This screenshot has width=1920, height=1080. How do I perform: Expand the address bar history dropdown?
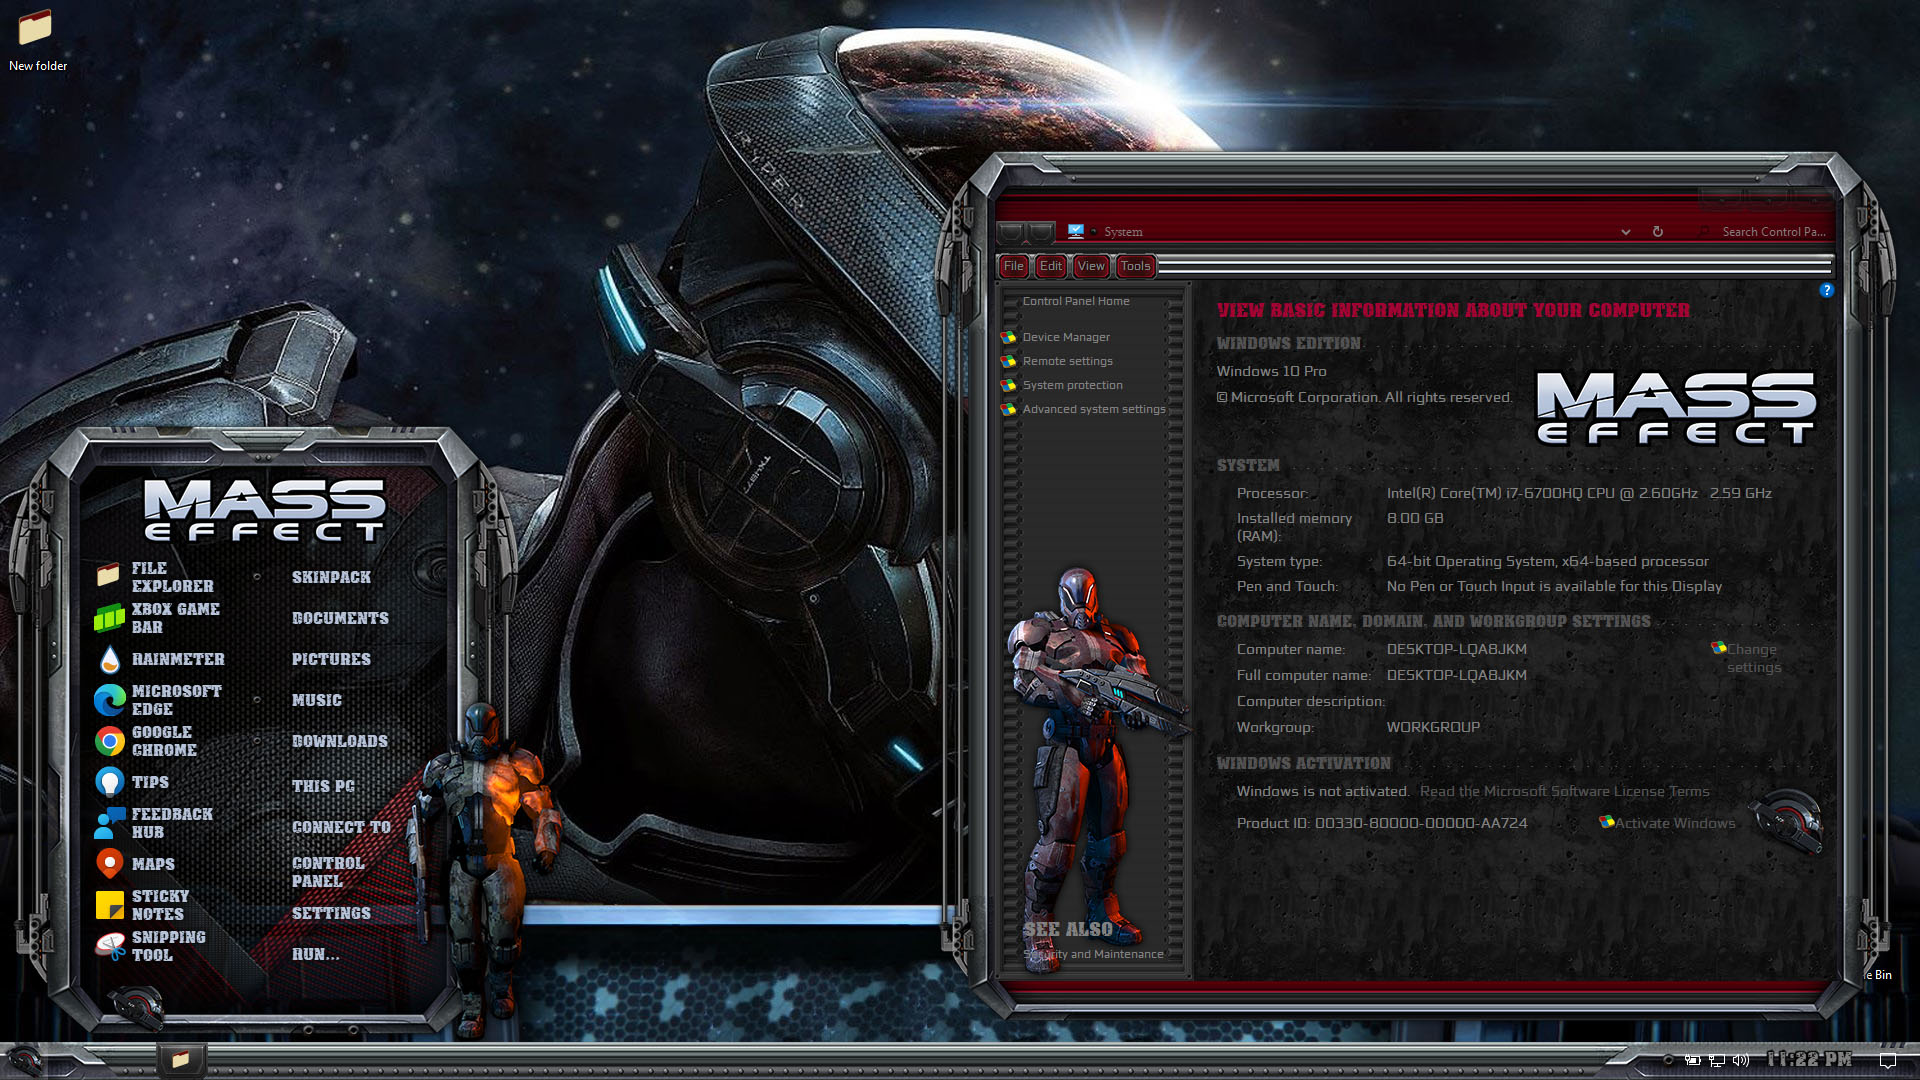click(x=1626, y=232)
